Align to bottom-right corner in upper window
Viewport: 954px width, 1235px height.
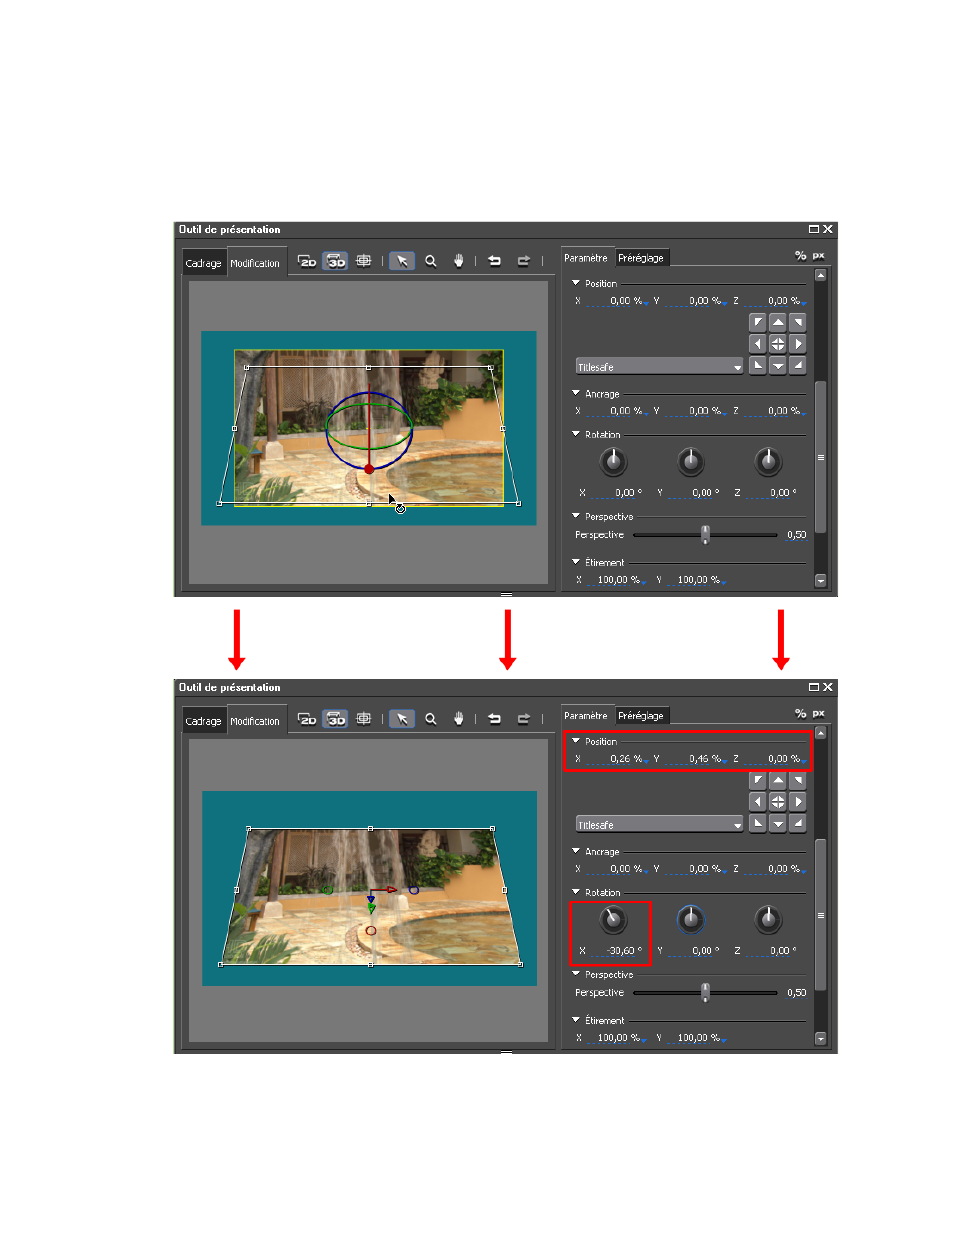tap(798, 366)
